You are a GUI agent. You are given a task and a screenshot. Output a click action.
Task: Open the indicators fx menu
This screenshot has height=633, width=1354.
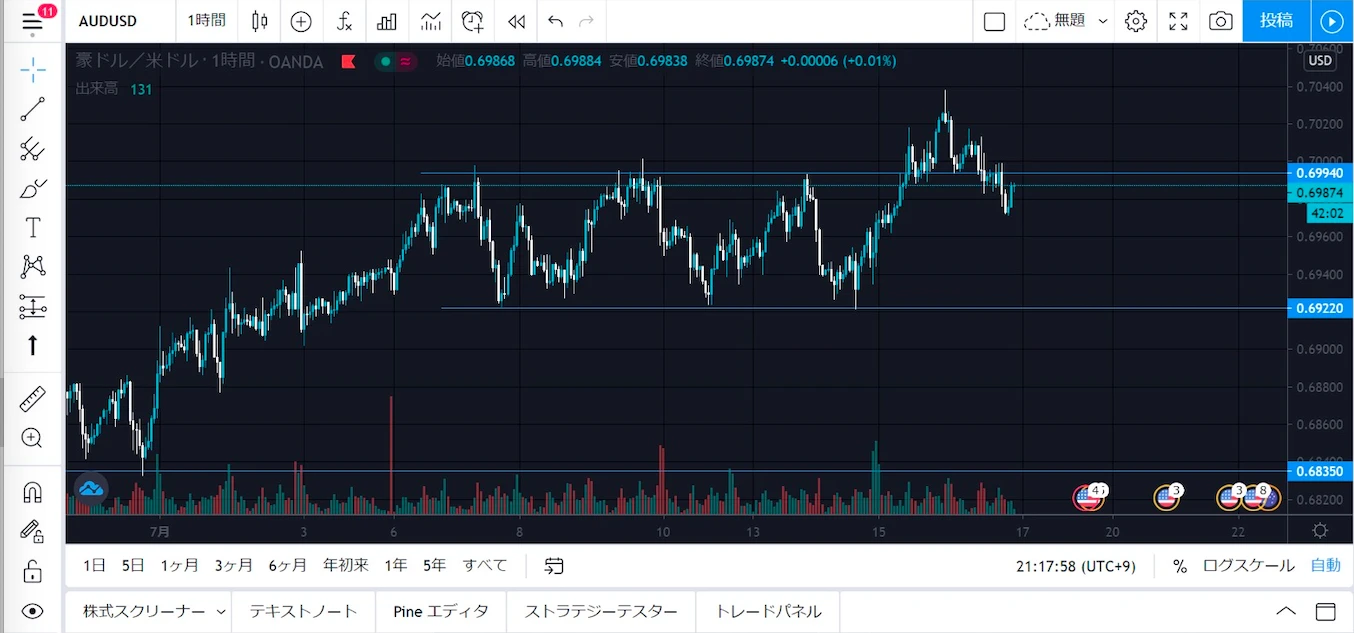point(344,21)
